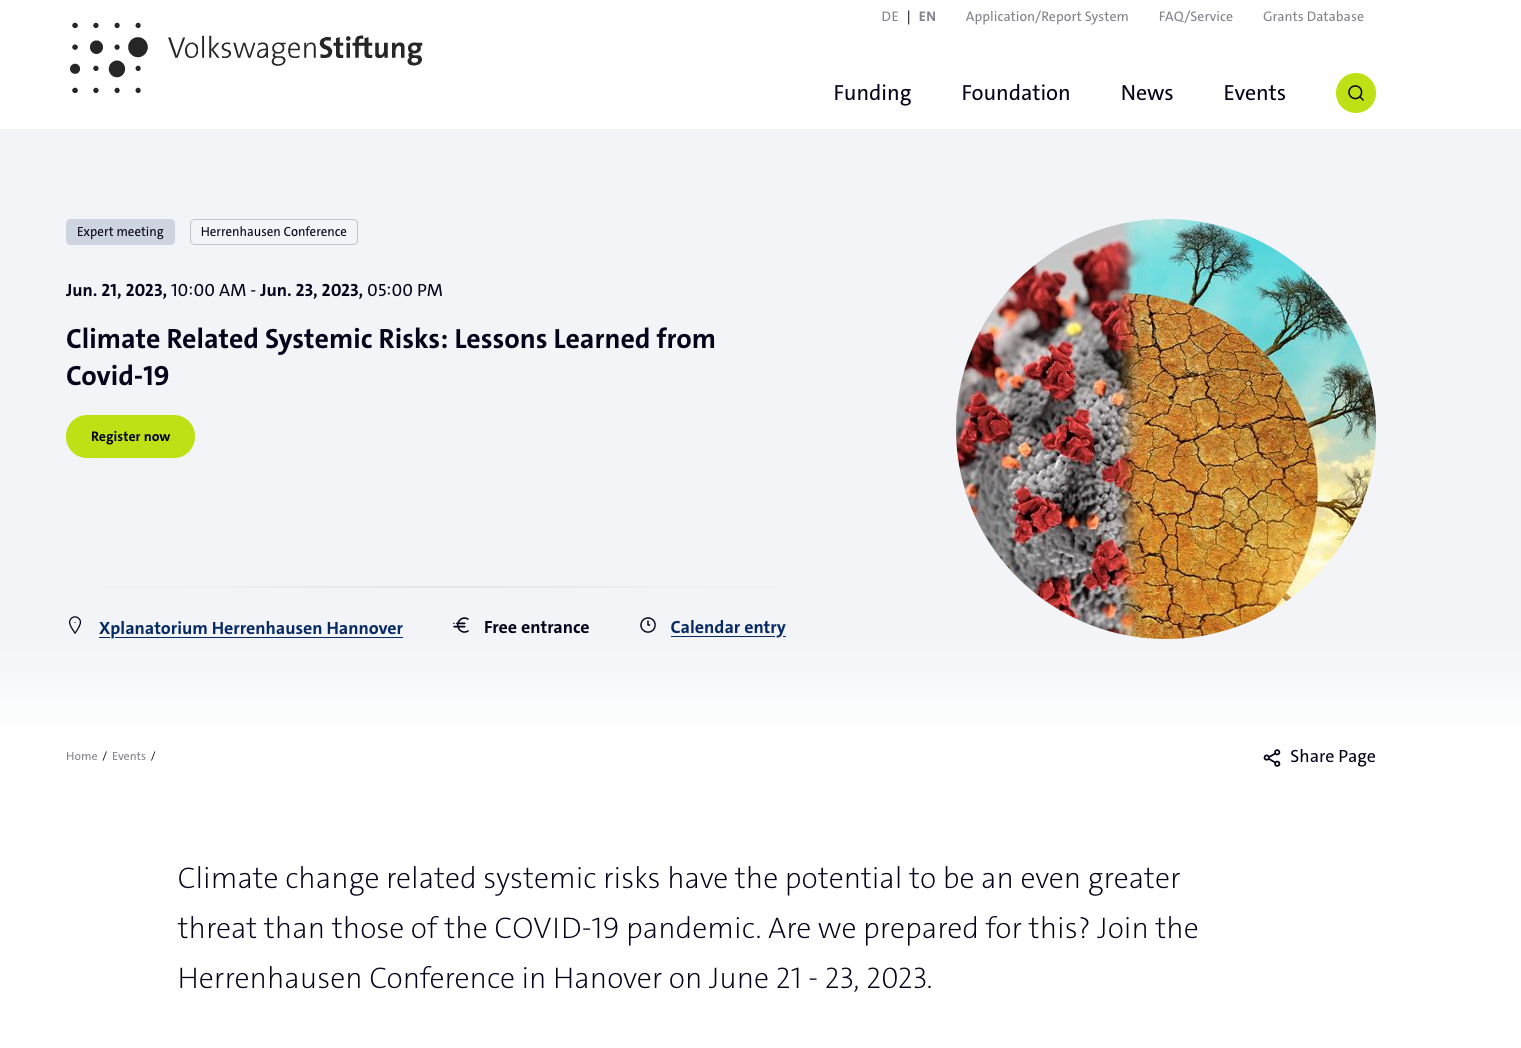
Task: Open the News menu
Action: pyautogui.click(x=1146, y=93)
